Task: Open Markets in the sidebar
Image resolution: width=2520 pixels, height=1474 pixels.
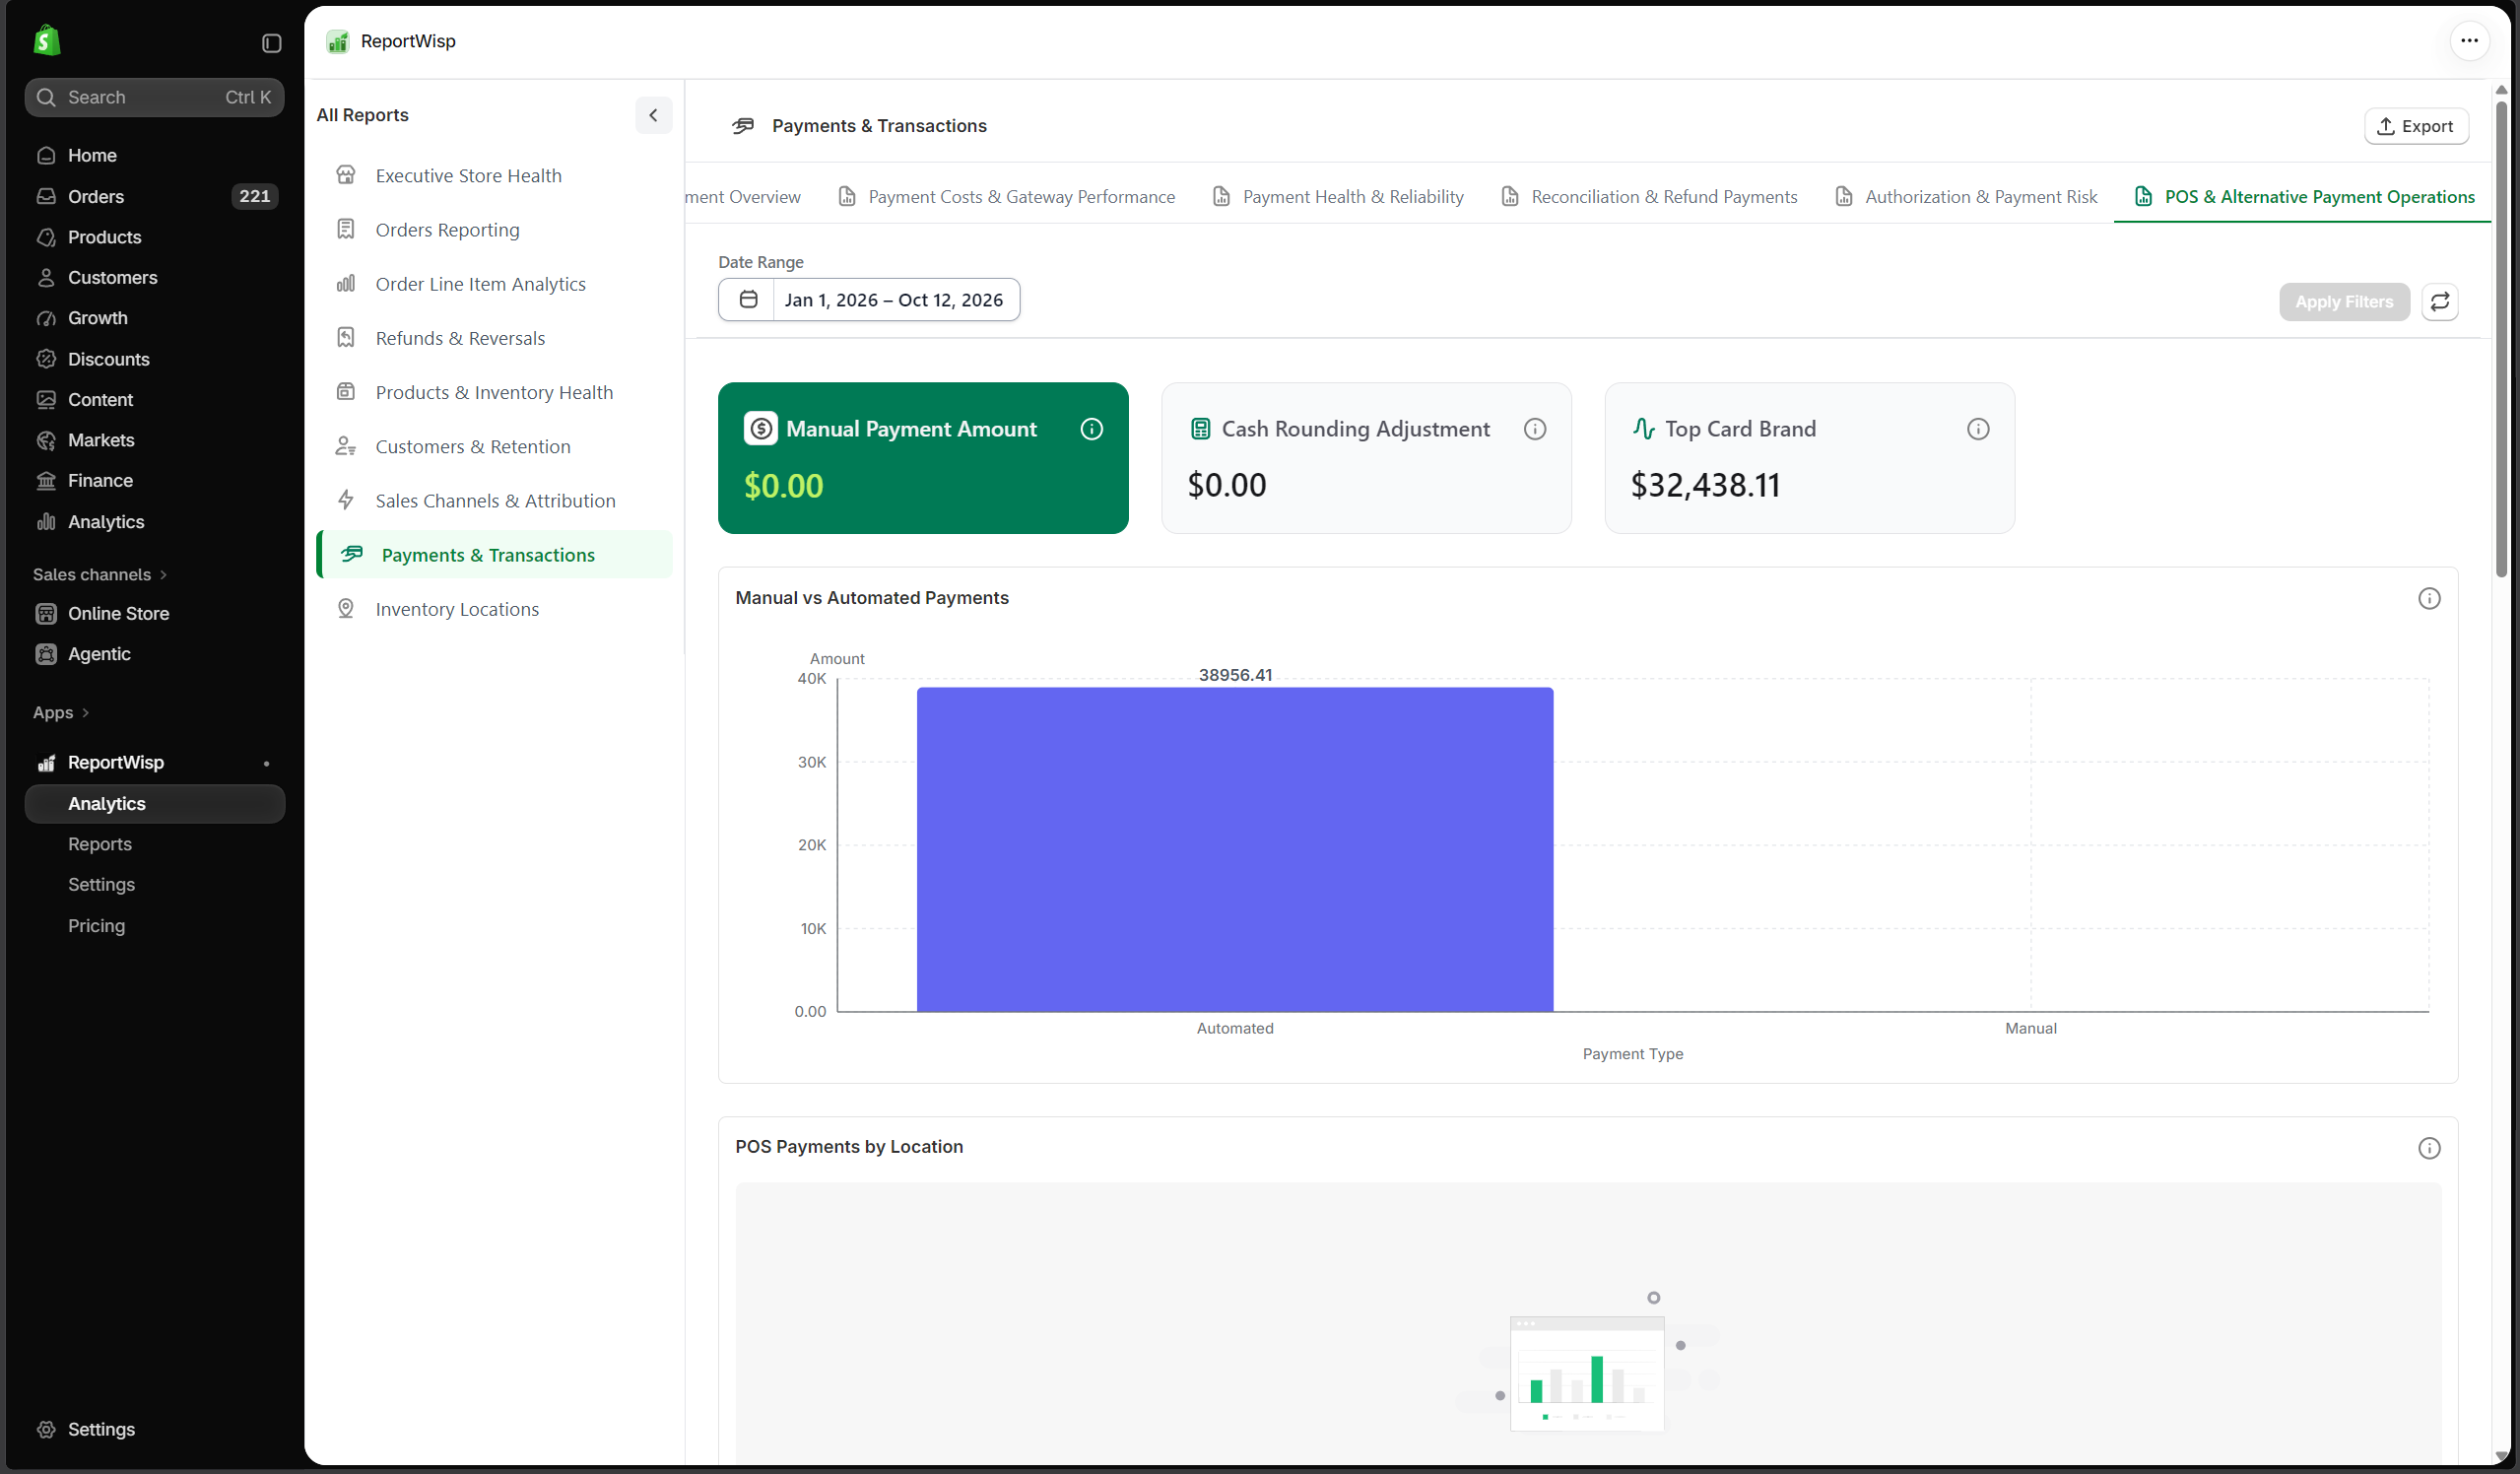Action: (x=155, y=440)
